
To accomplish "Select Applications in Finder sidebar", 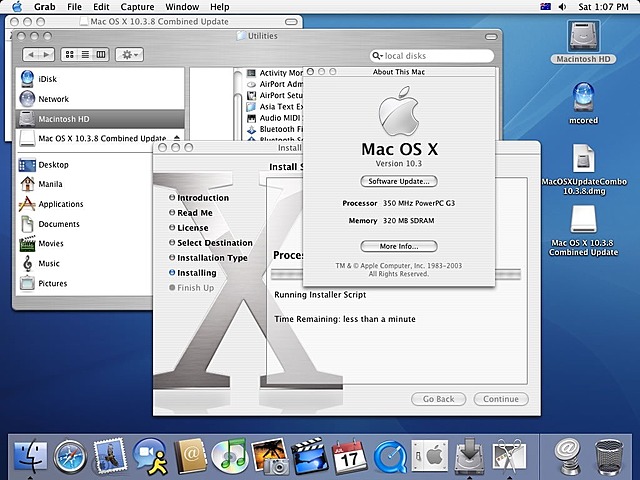I will click(84, 204).
